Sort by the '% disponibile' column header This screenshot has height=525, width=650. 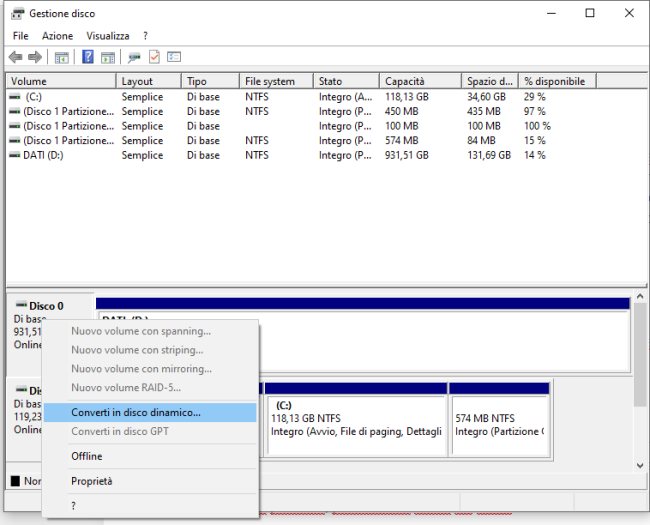[555, 81]
